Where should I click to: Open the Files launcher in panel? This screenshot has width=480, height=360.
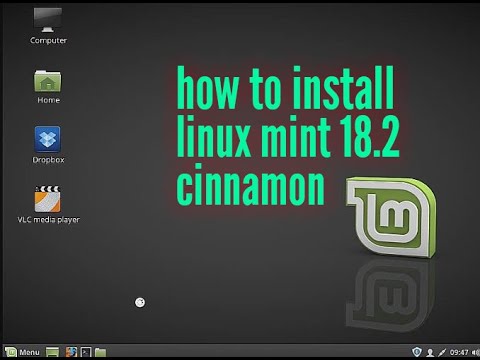tap(100, 352)
